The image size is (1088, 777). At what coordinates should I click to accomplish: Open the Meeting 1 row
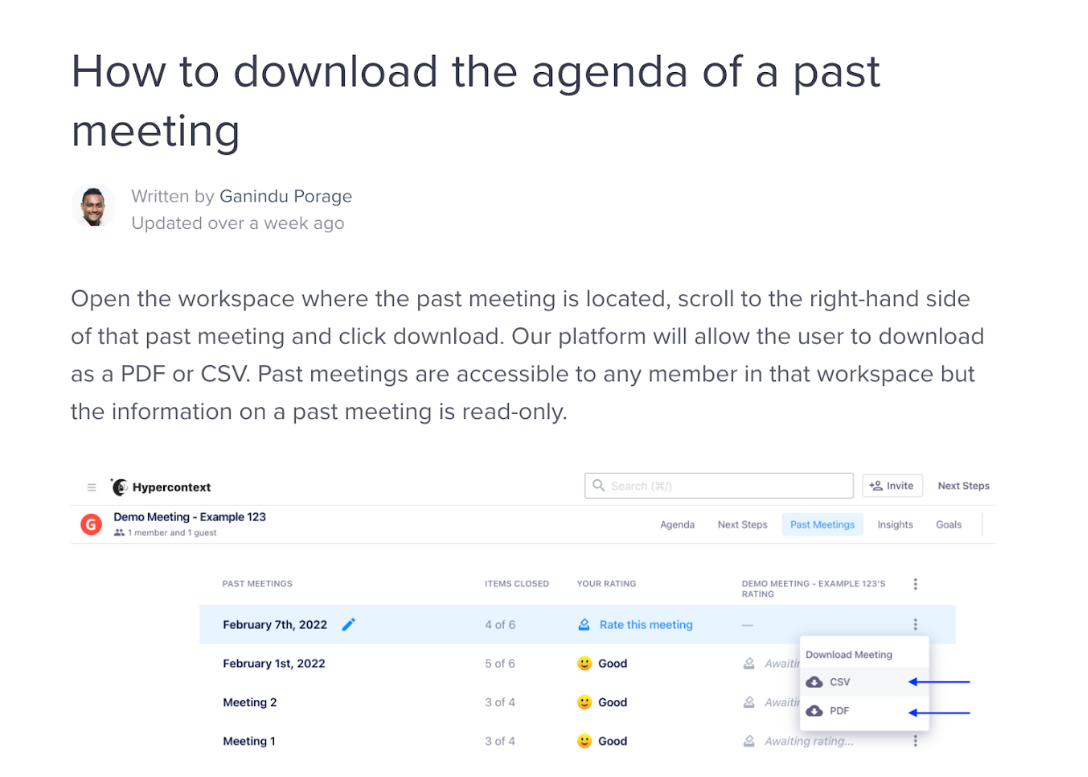click(249, 741)
